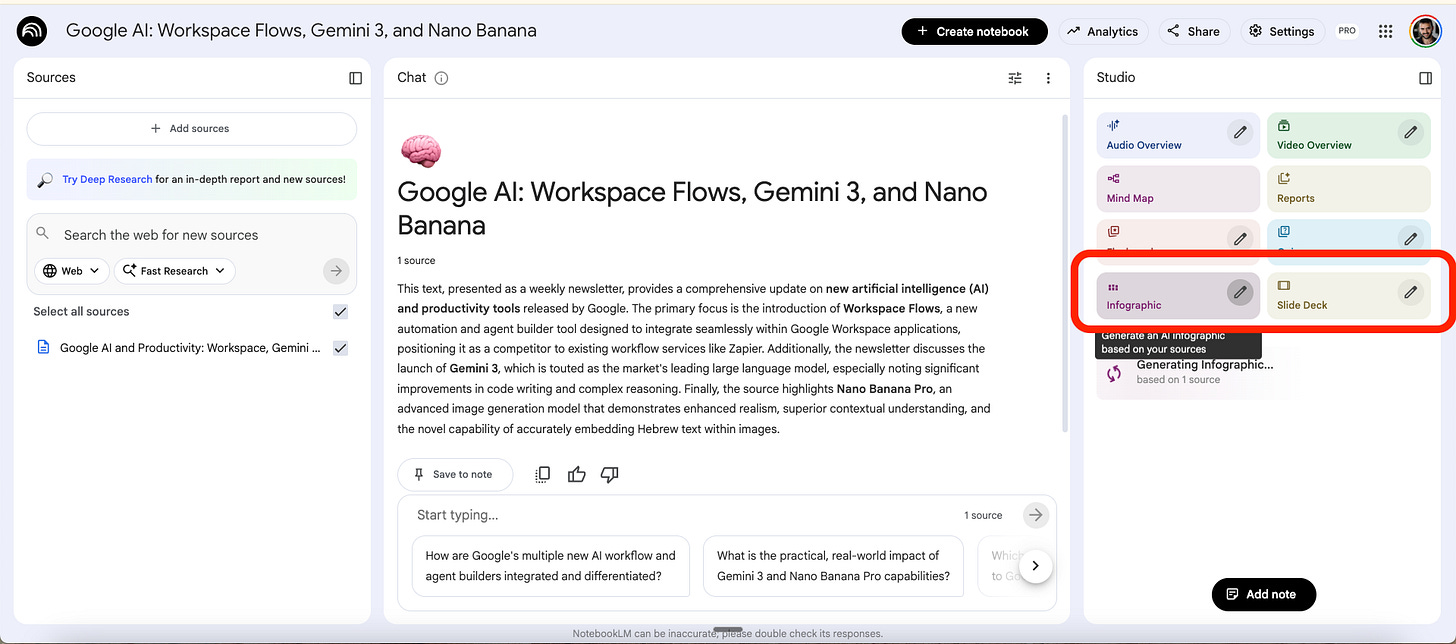Viewport: 1456px width, 644px height.
Task: Uncheck the Google AI and Productivity source
Action: (x=340, y=348)
